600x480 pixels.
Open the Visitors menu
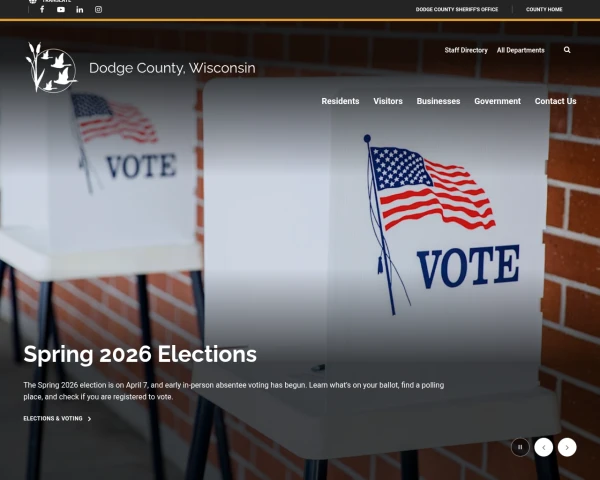388,101
